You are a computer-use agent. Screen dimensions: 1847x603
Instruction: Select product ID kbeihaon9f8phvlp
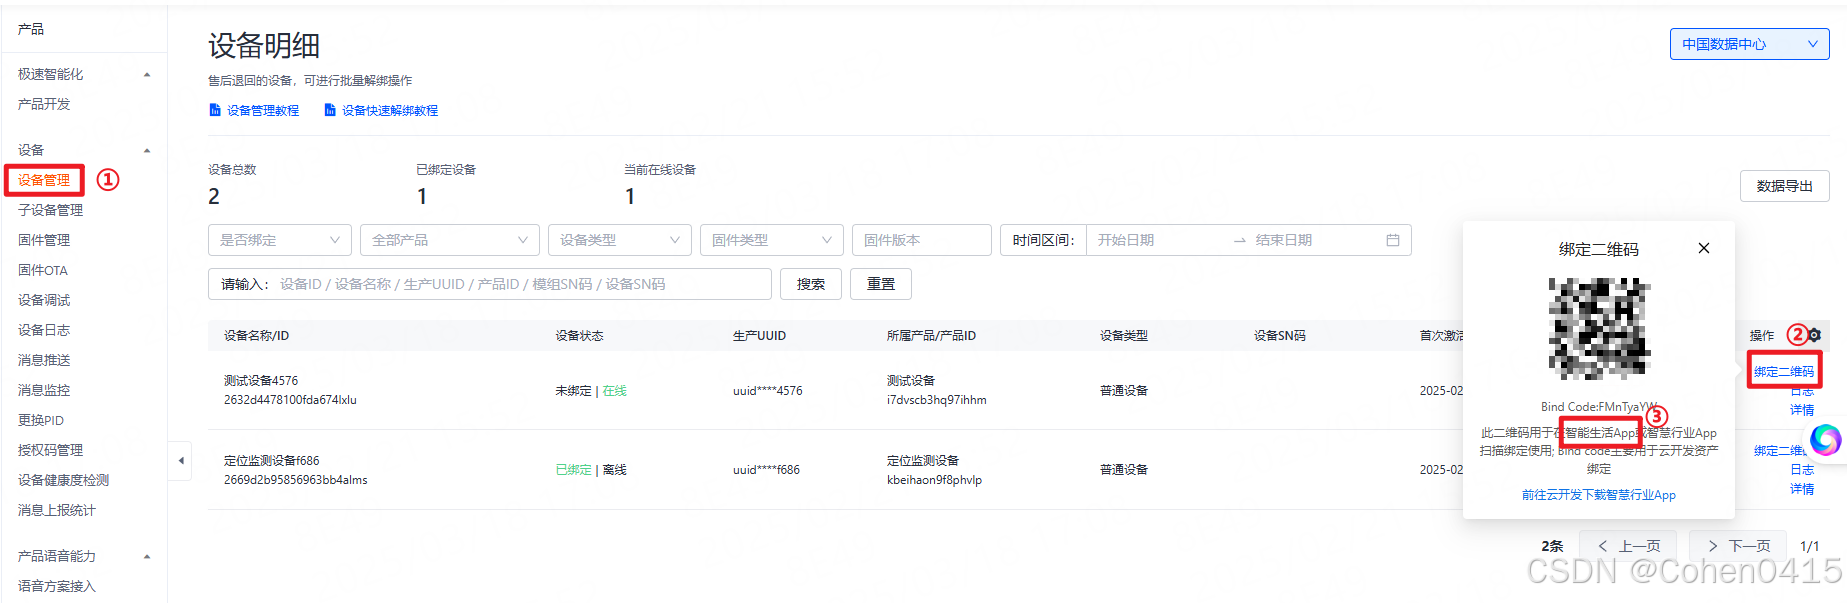point(934,480)
